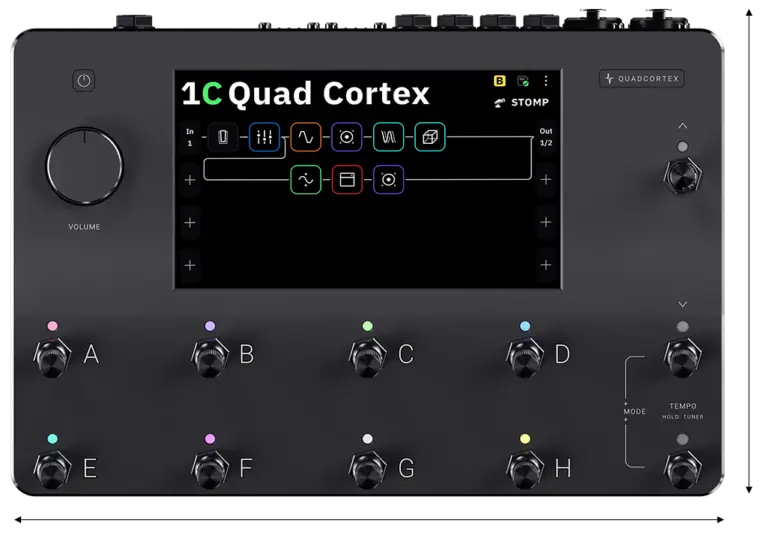Tap footswitch H
768x541 pixels.
click(525, 469)
